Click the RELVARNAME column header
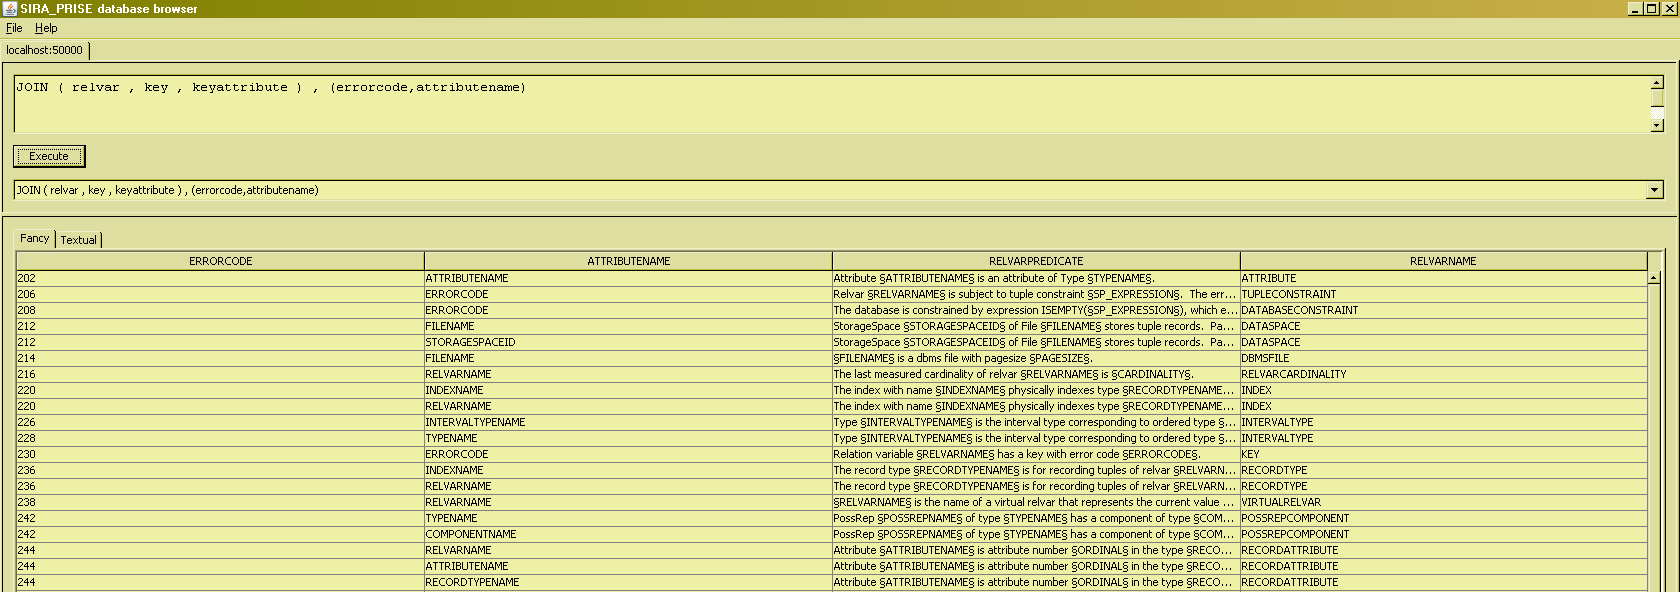 tap(1442, 261)
